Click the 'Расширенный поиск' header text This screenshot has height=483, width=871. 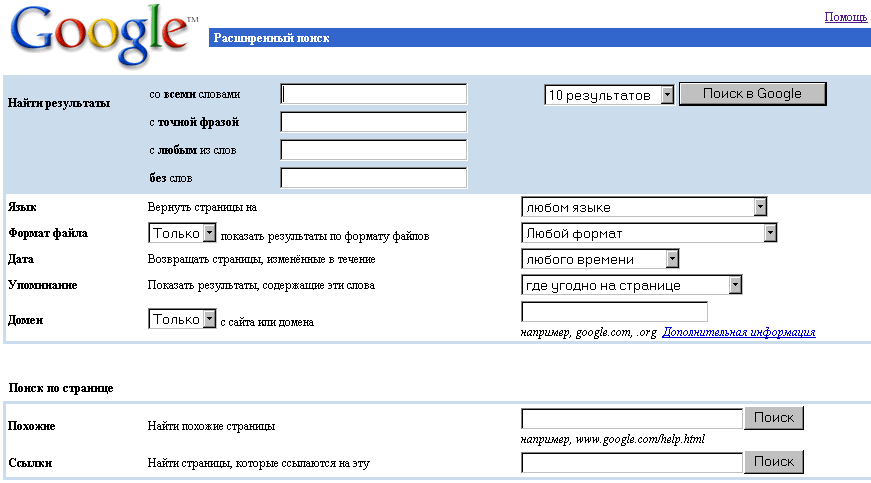(x=271, y=38)
